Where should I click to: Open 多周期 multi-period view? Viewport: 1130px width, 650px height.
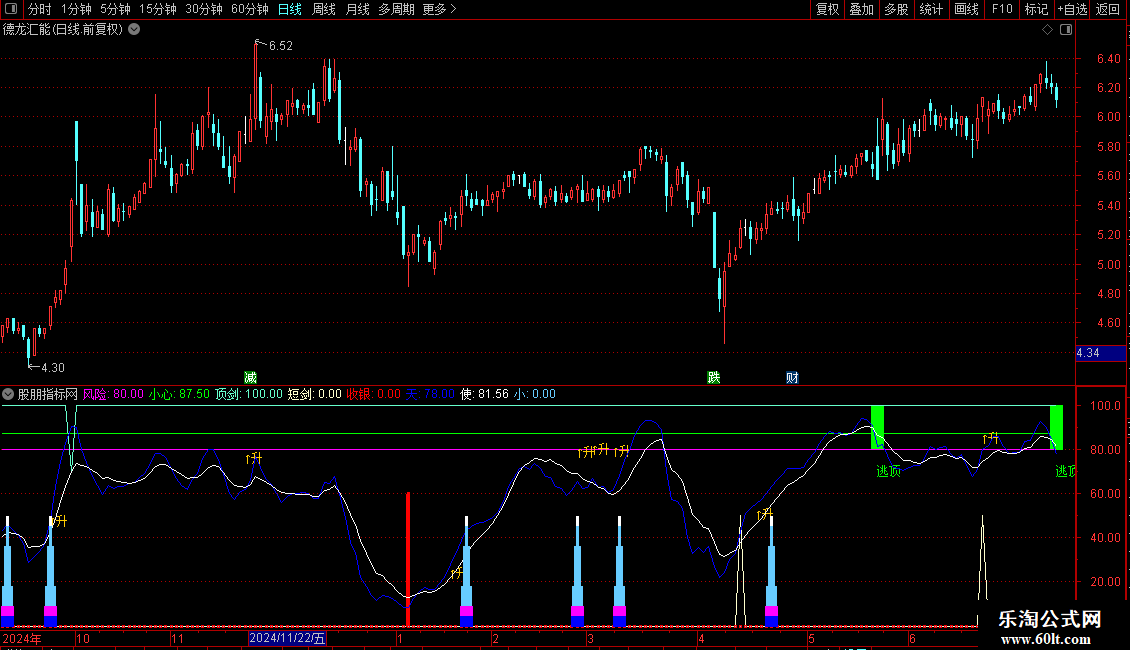(396, 9)
